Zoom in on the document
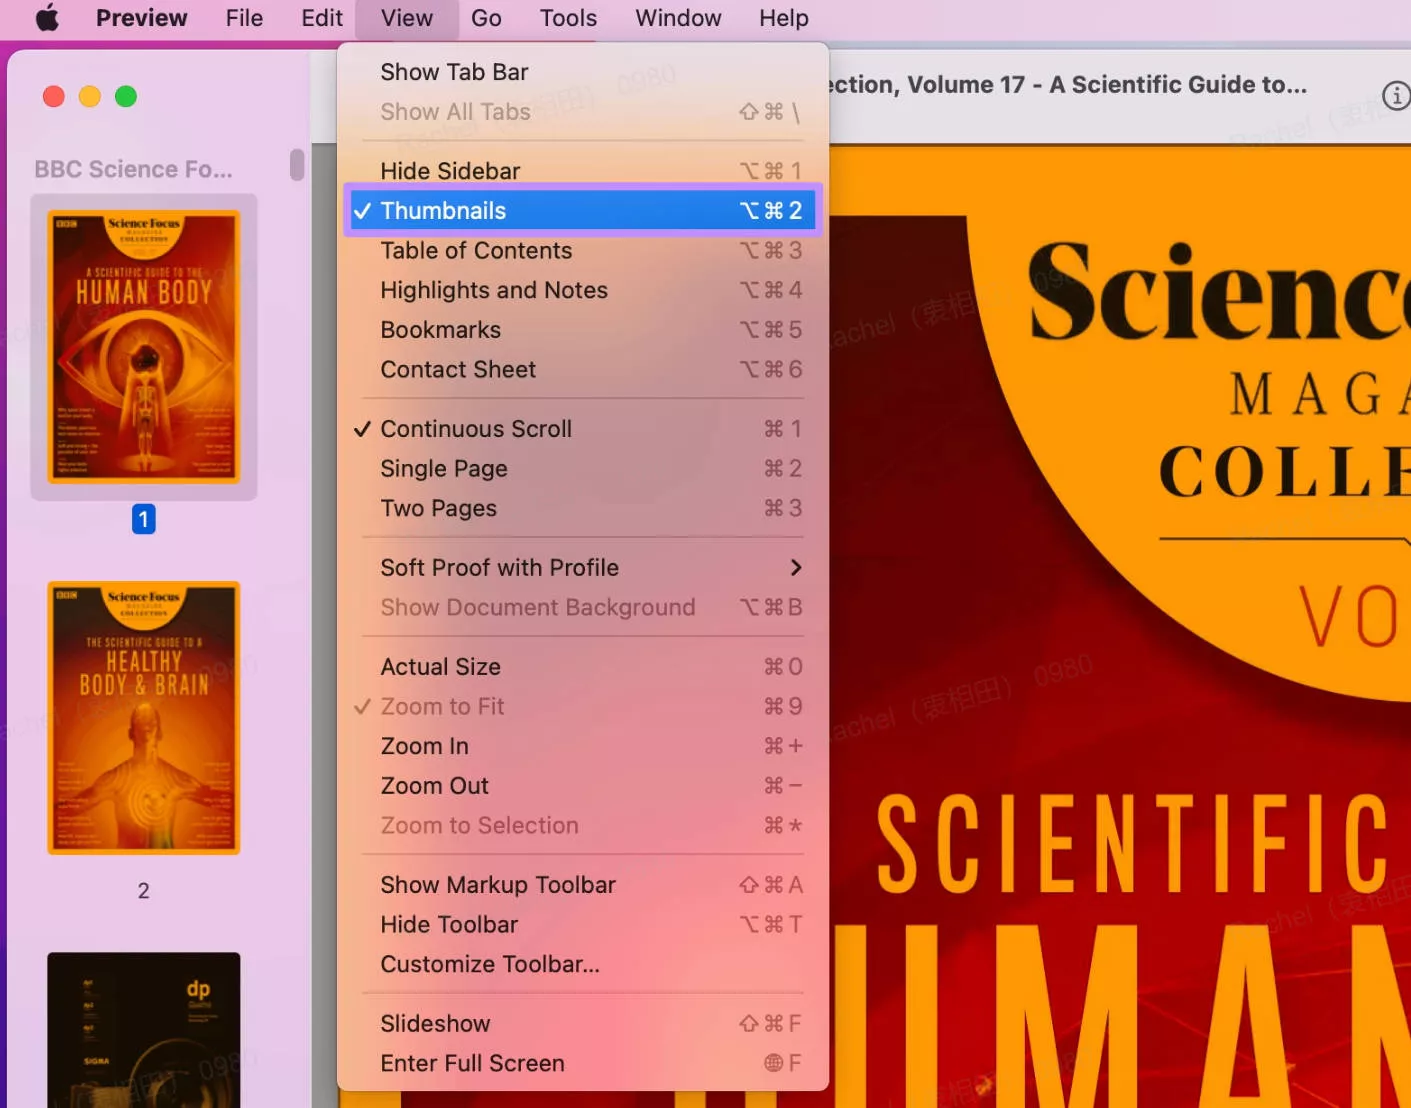 pos(424,745)
